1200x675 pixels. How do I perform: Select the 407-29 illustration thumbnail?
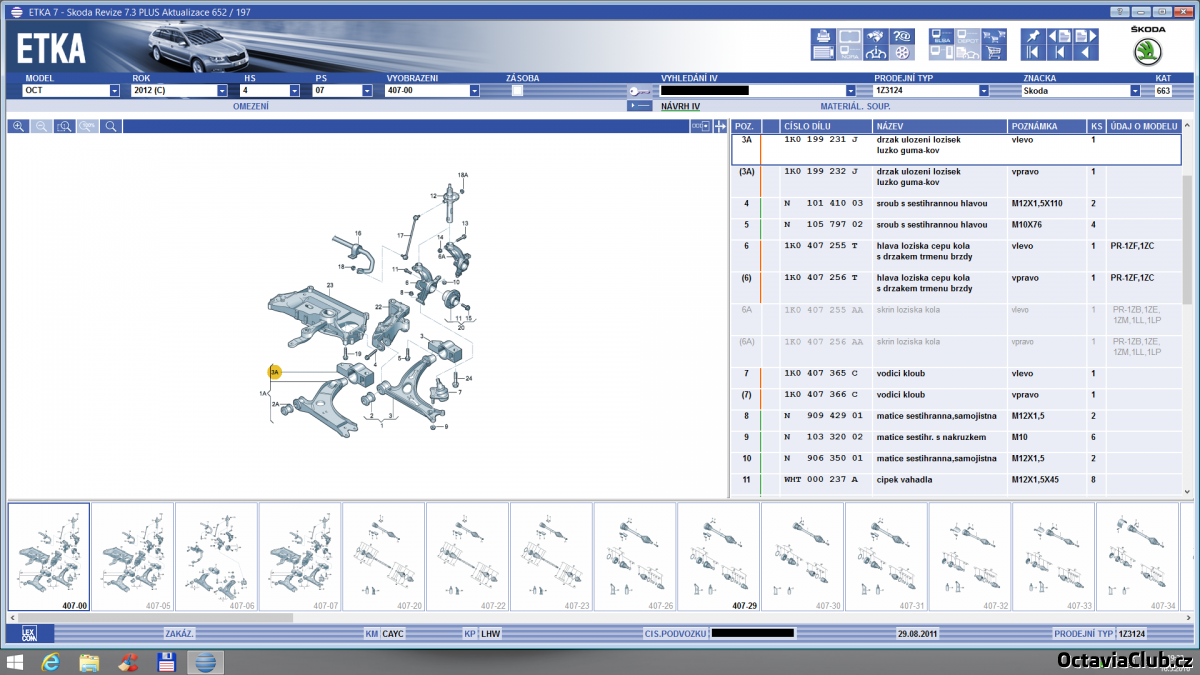pyautogui.click(x=718, y=557)
